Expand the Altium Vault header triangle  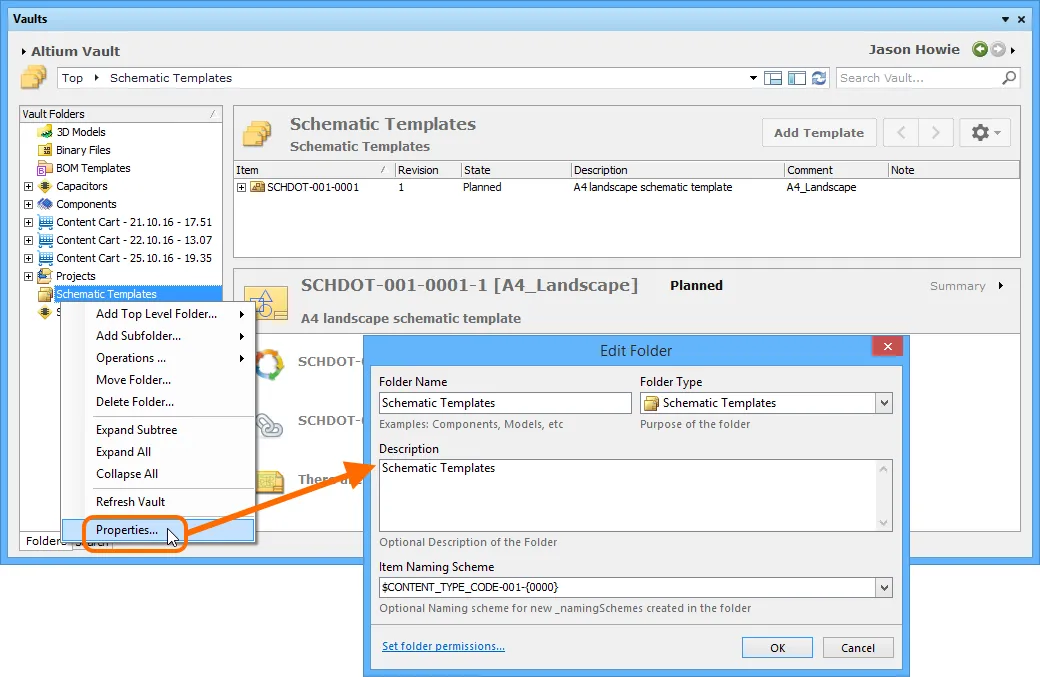[24, 51]
